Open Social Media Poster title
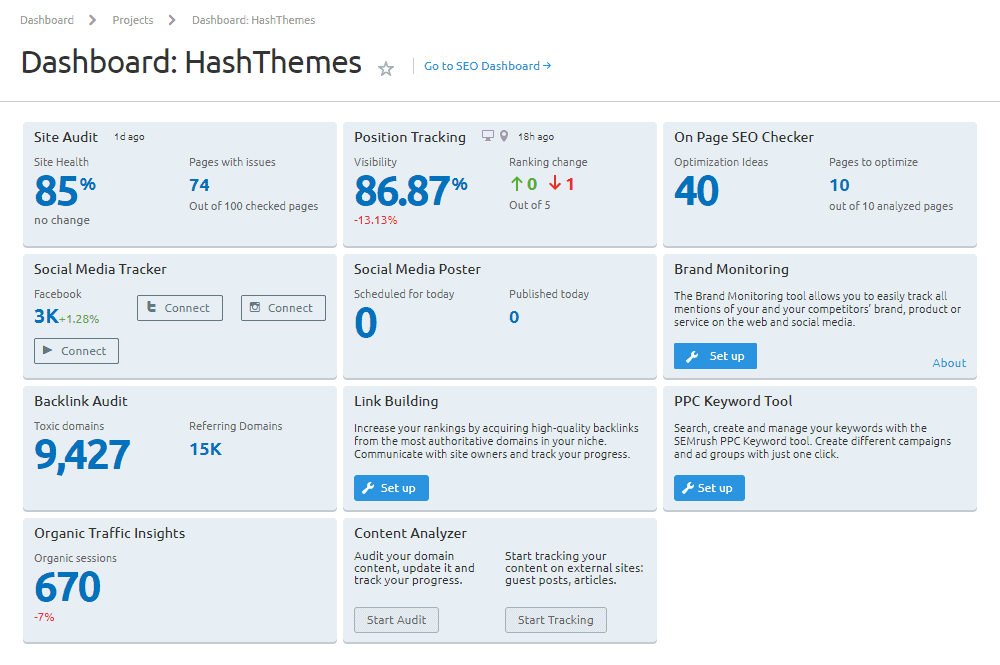The width and height of the screenshot is (1000, 665). pos(417,269)
